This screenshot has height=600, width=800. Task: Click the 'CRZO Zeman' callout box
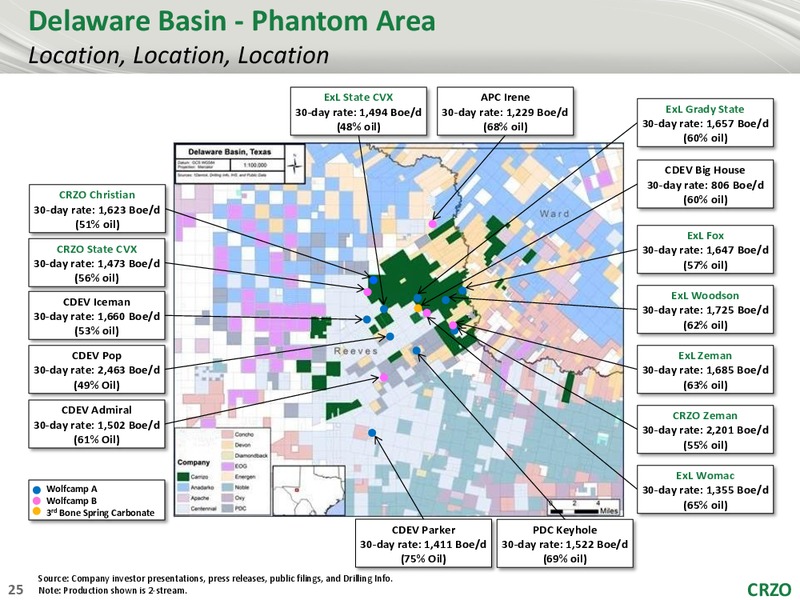point(705,429)
